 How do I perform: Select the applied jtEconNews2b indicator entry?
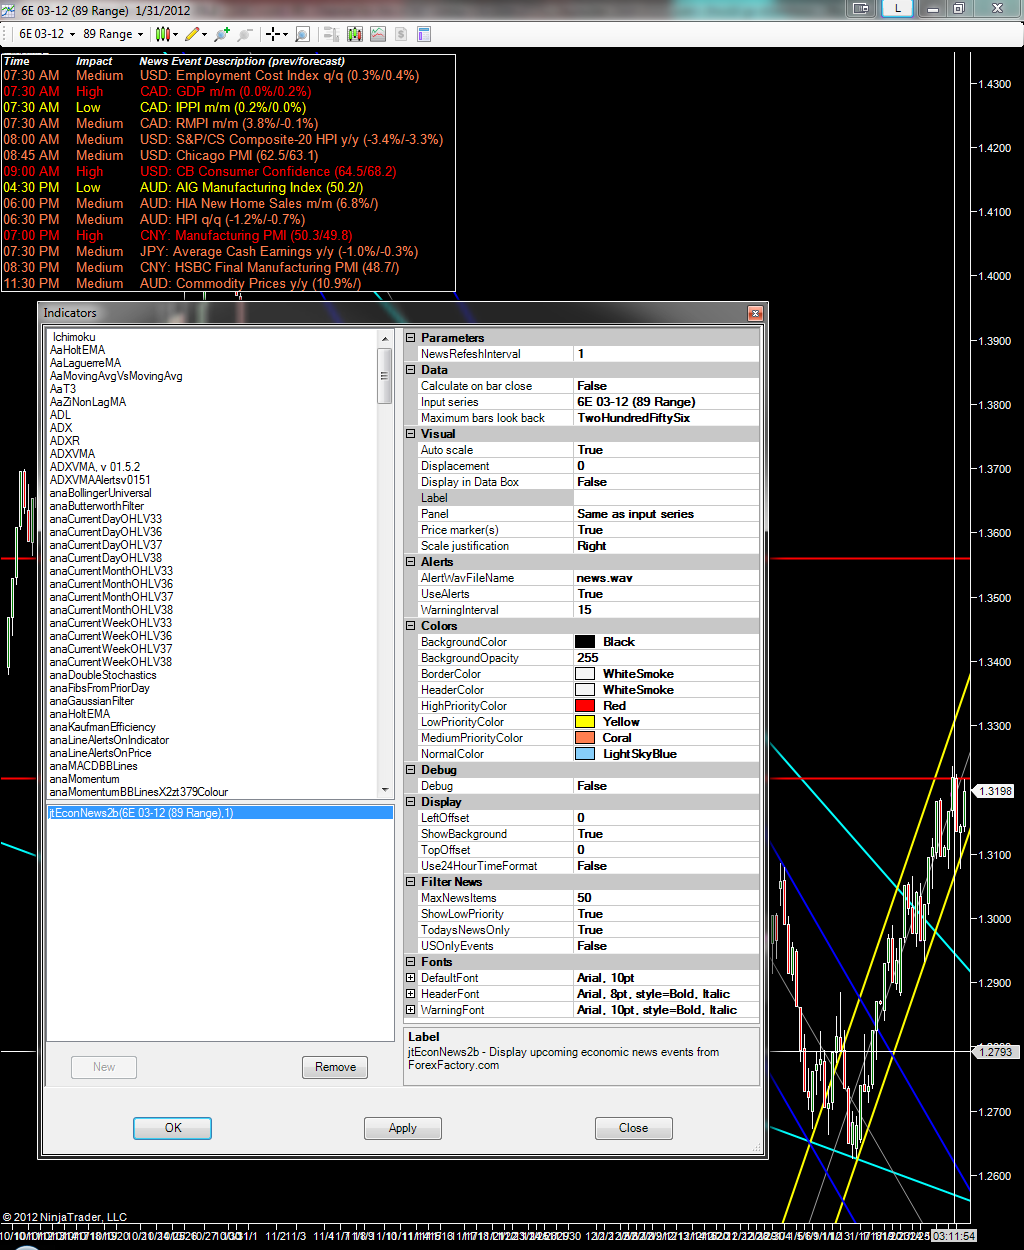[x=220, y=813]
